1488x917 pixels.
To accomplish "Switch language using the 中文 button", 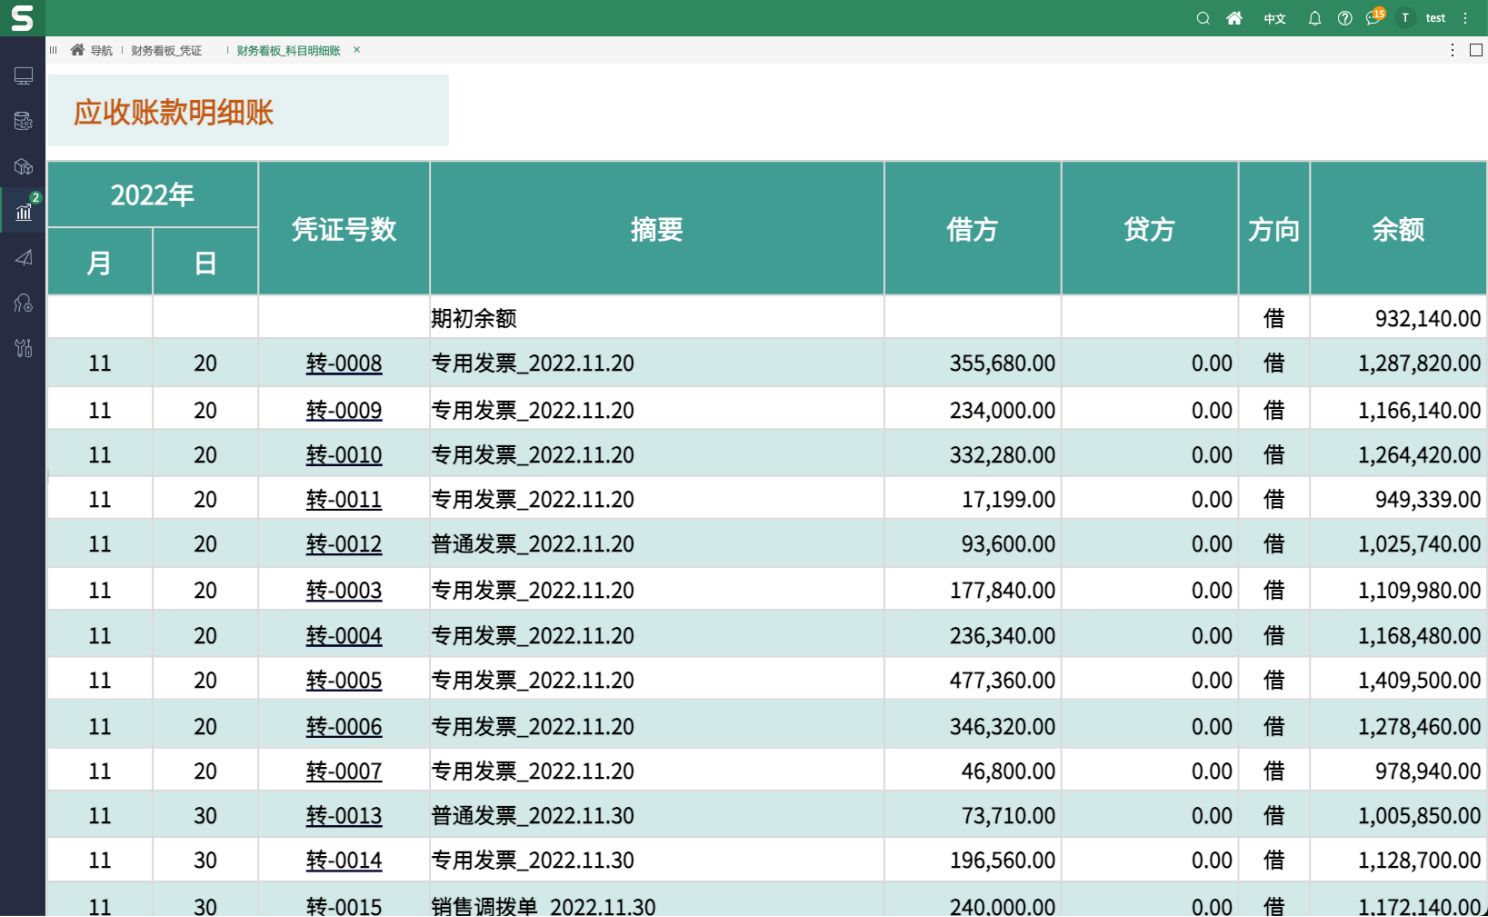I will click(1275, 19).
